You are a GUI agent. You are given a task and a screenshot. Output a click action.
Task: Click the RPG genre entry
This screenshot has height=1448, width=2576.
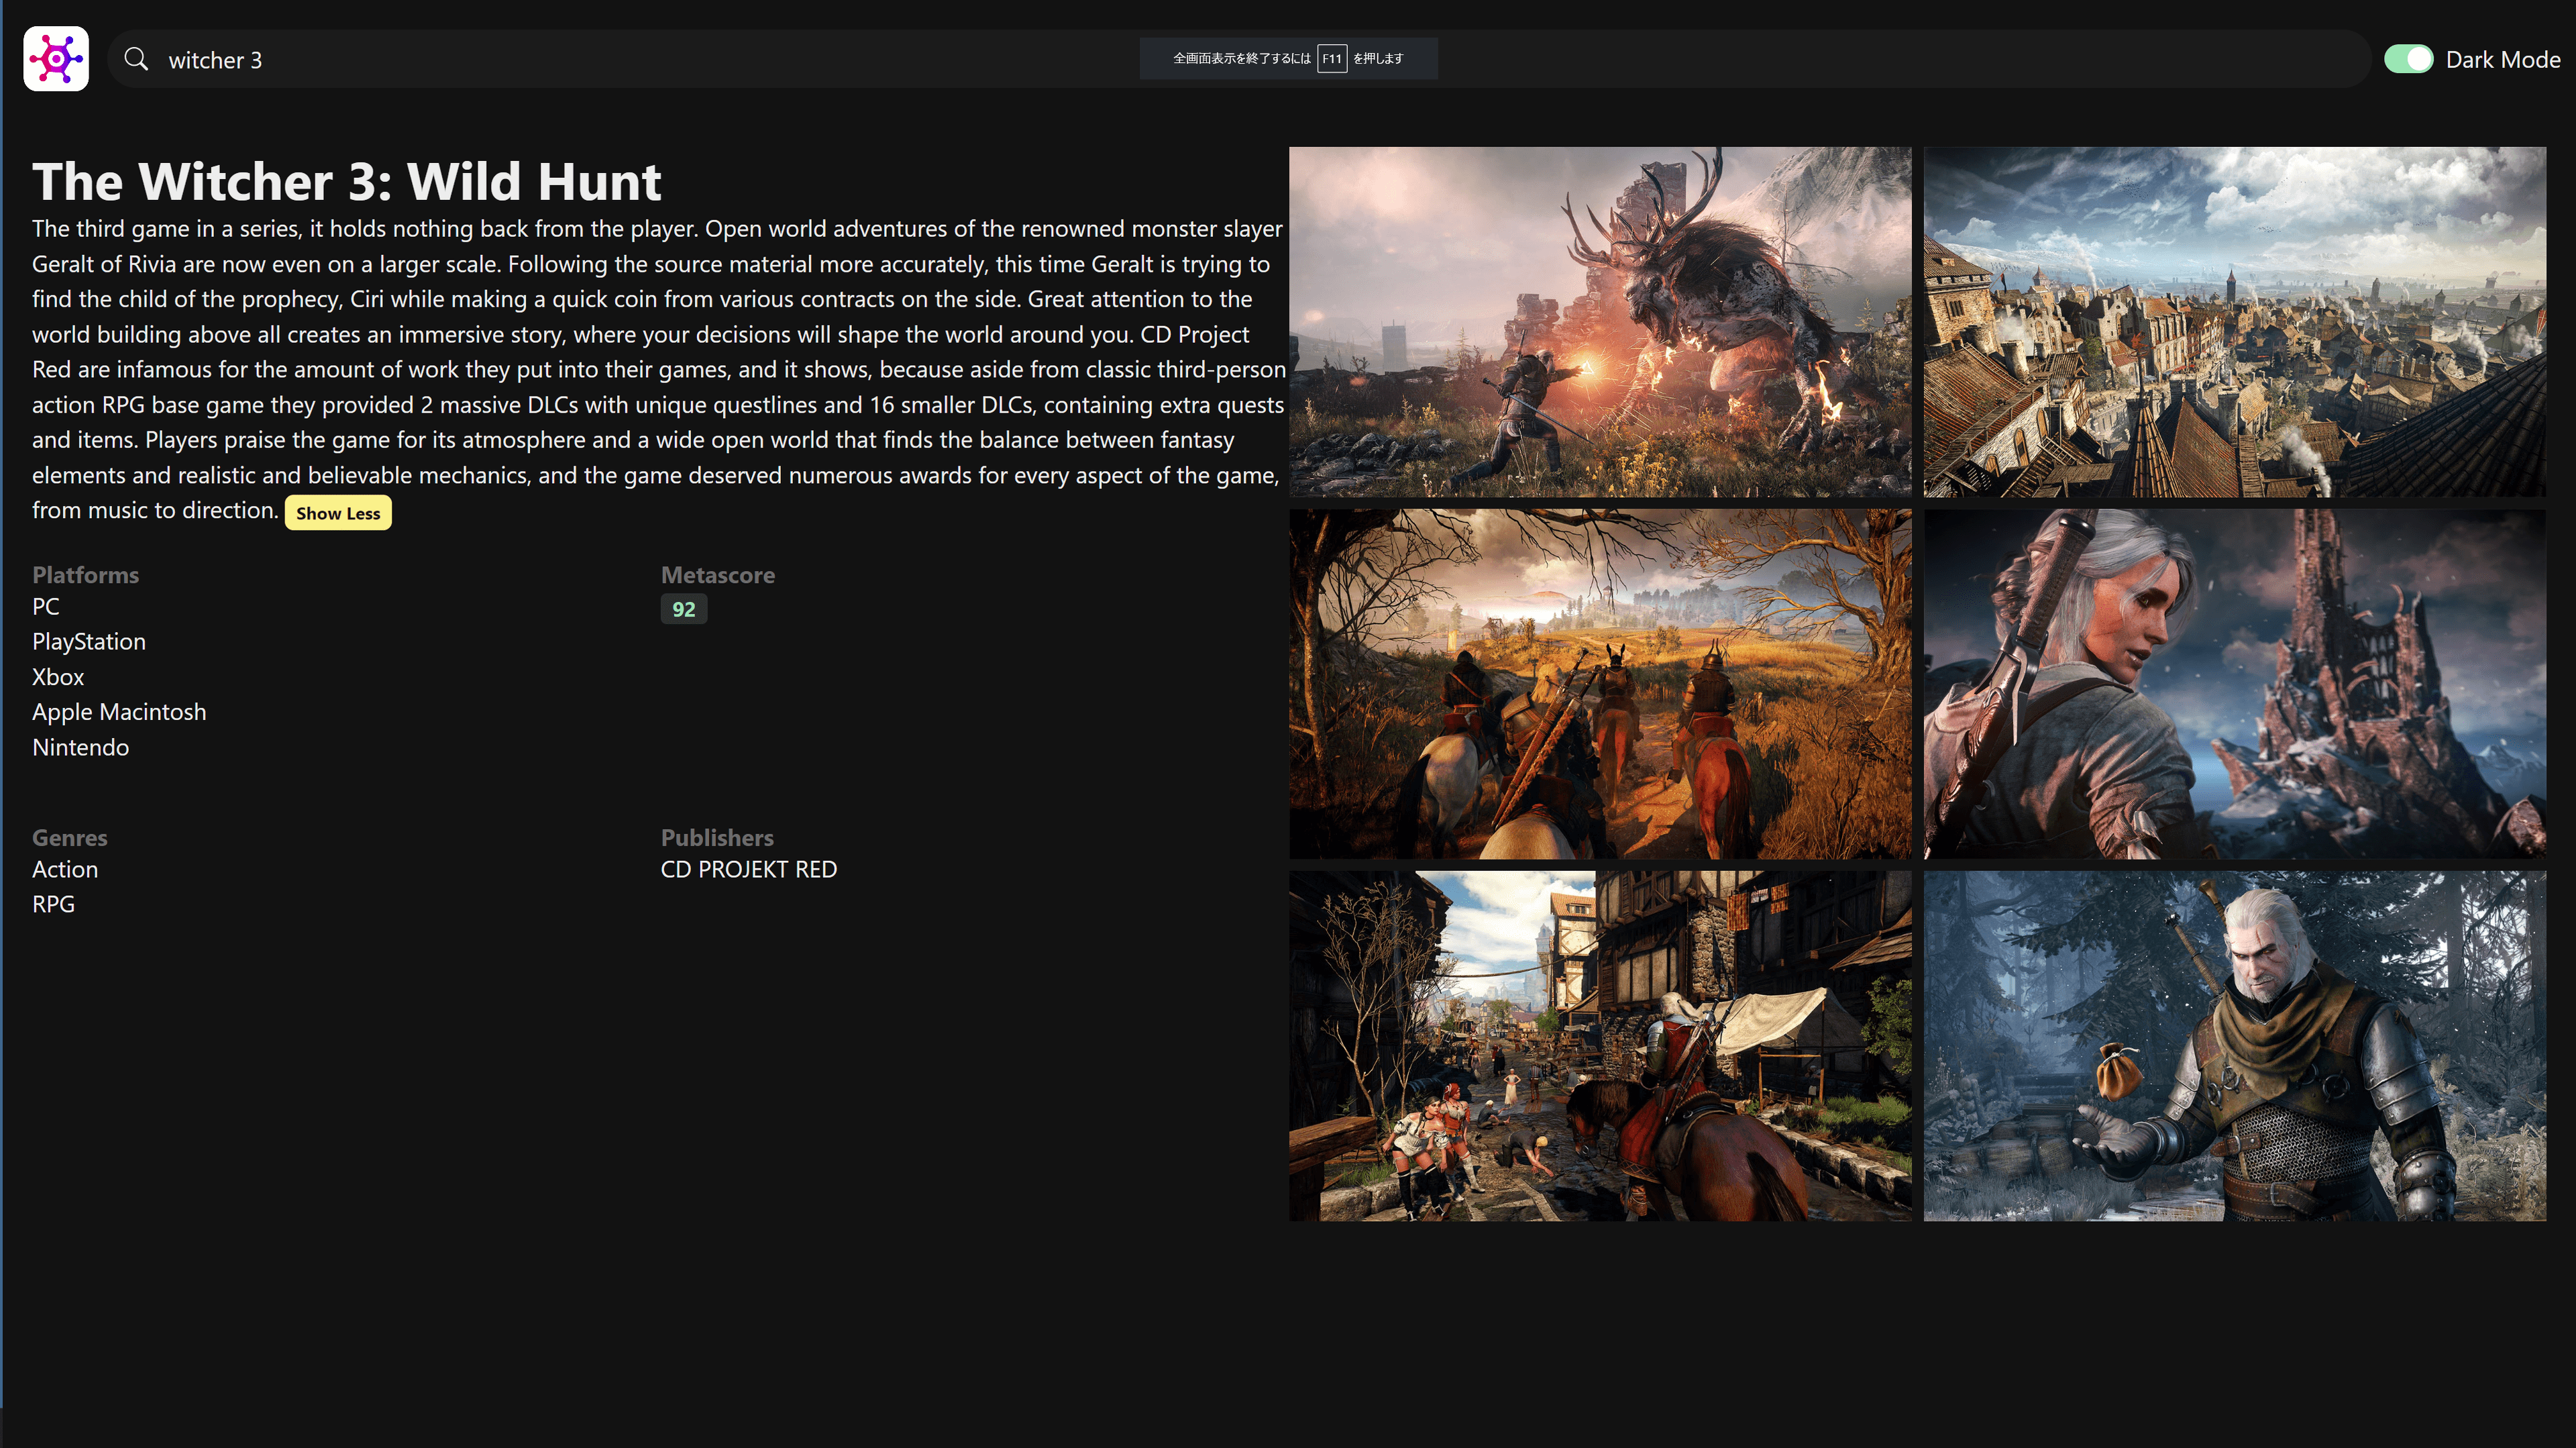pyautogui.click(x=54, y=905)
